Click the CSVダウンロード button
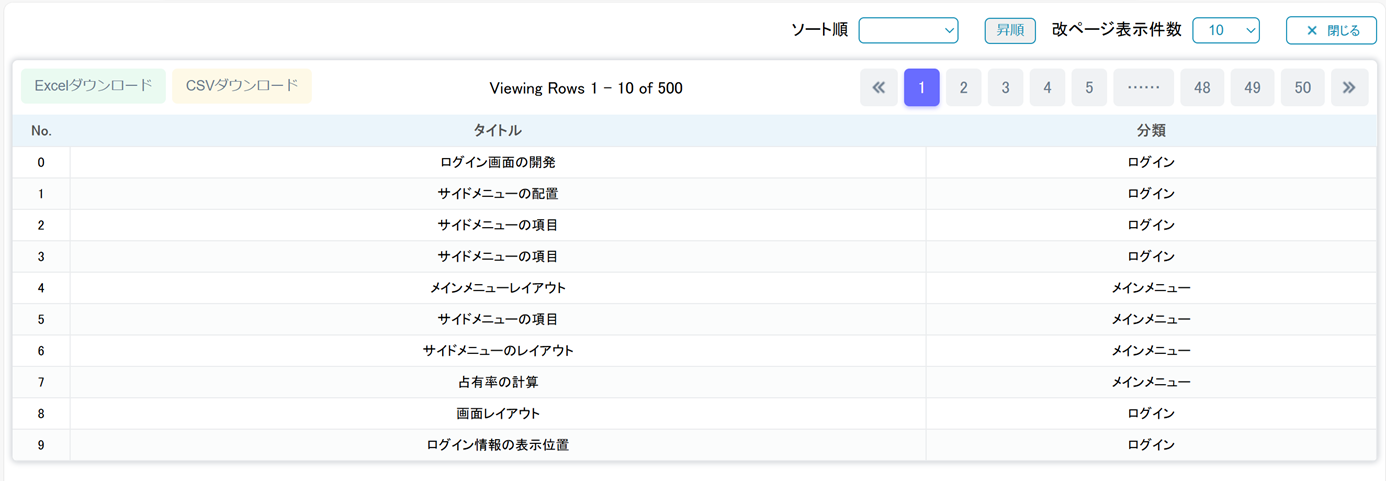This screenshot has width=1386, height=481. pyautogui.click(x=242, y=86)
